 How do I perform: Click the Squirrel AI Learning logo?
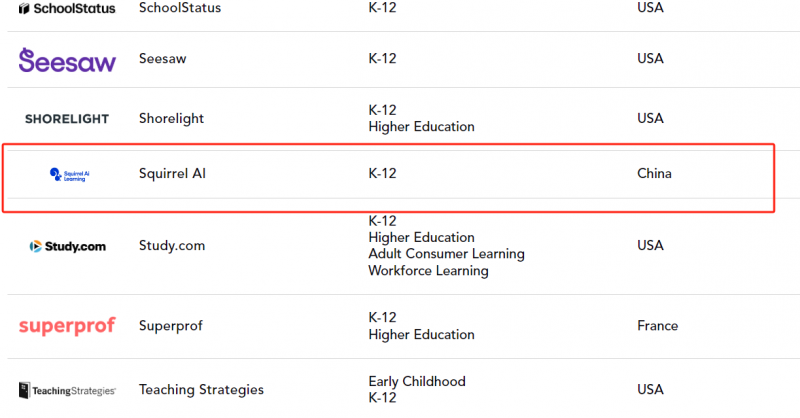69,175
